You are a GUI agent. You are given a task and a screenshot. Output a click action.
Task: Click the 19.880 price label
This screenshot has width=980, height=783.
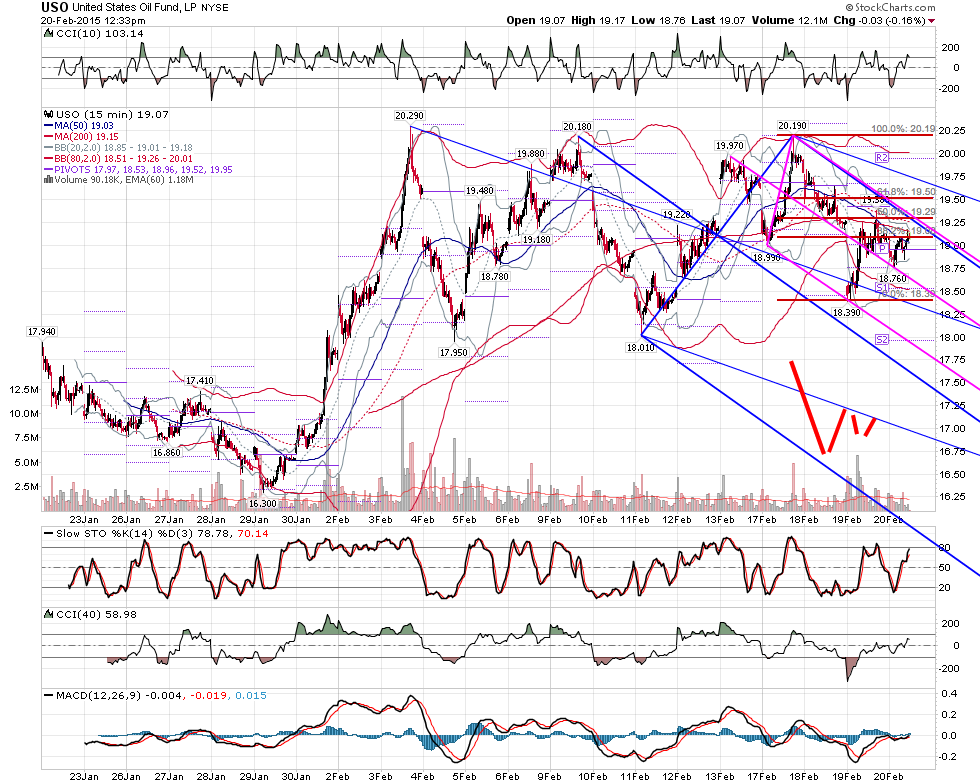tap(531, 154)
